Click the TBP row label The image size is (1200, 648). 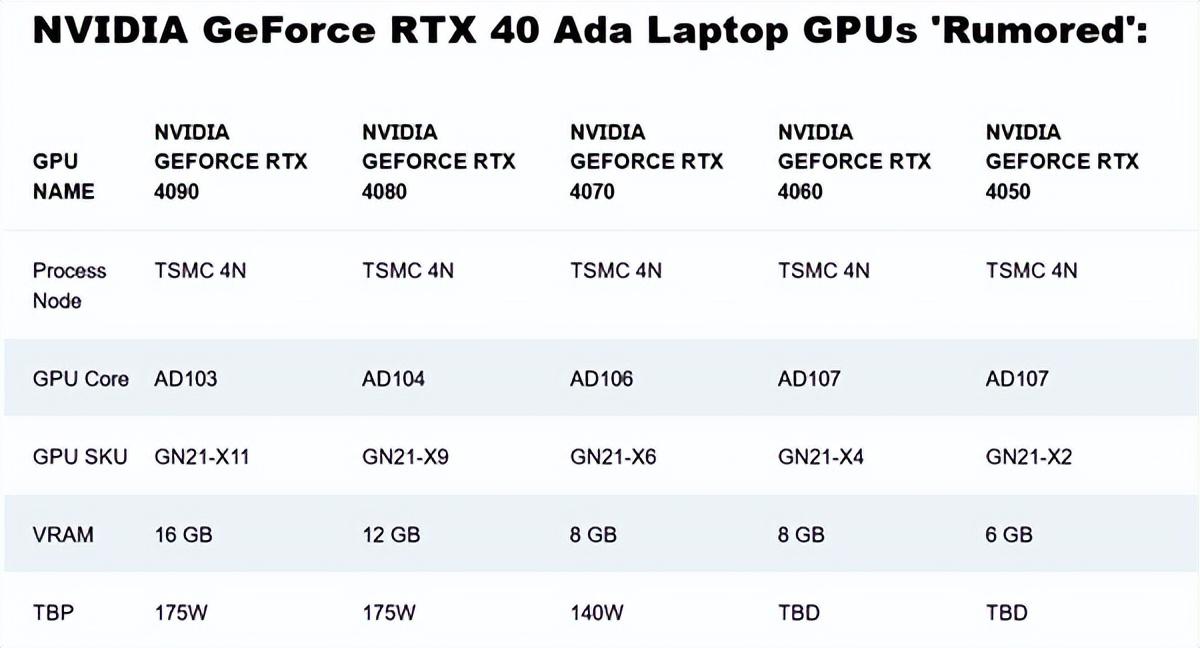(x=55, y=612)
